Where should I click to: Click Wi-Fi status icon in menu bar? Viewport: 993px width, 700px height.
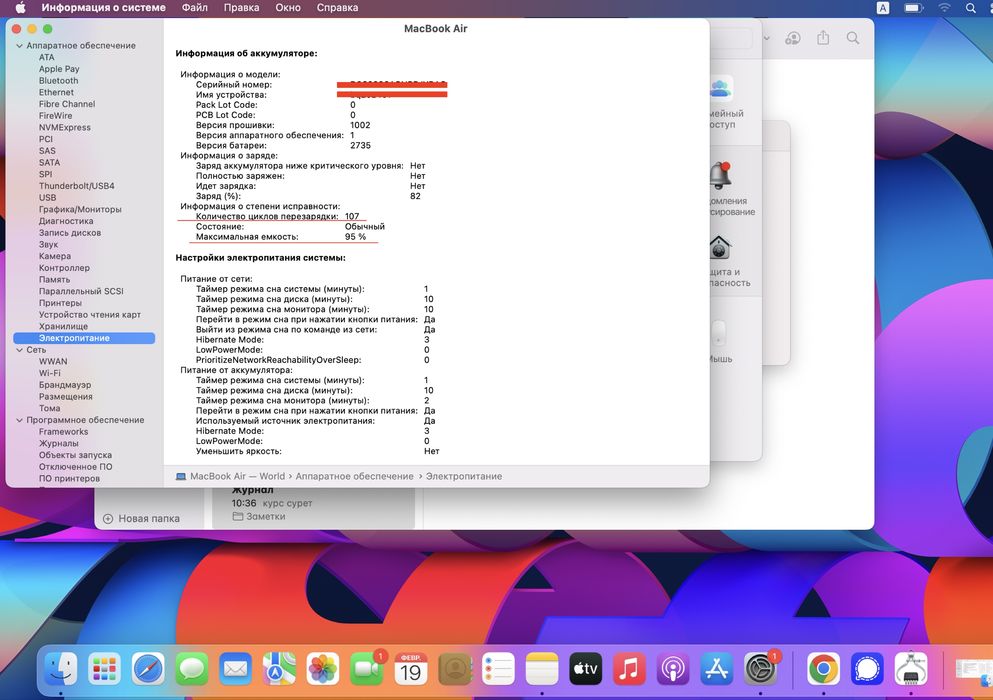(944, 8)
